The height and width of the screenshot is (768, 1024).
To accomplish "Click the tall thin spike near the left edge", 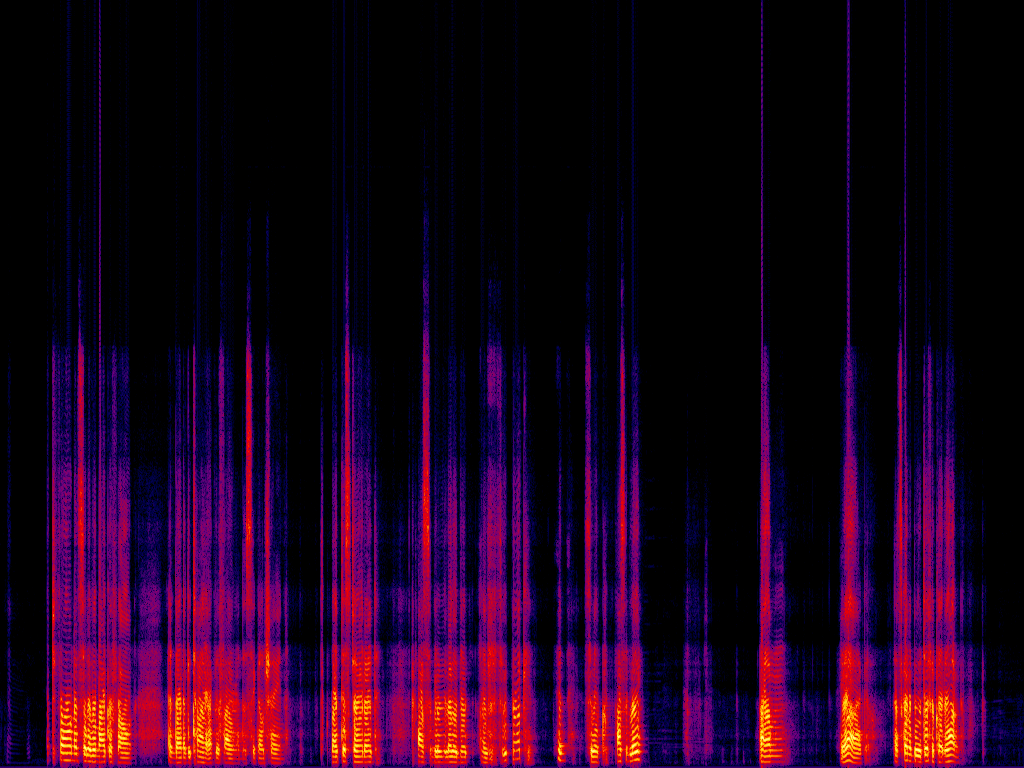I will pyautogui.click(x=100, y=150).
